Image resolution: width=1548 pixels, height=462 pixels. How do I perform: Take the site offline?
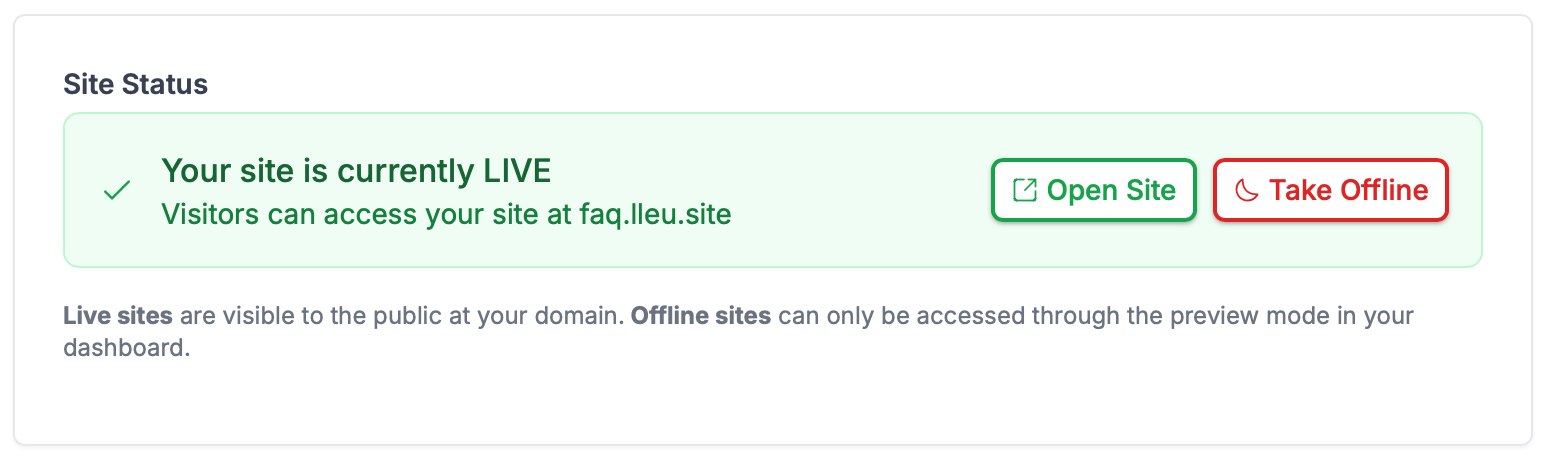tap(1330, 190)
